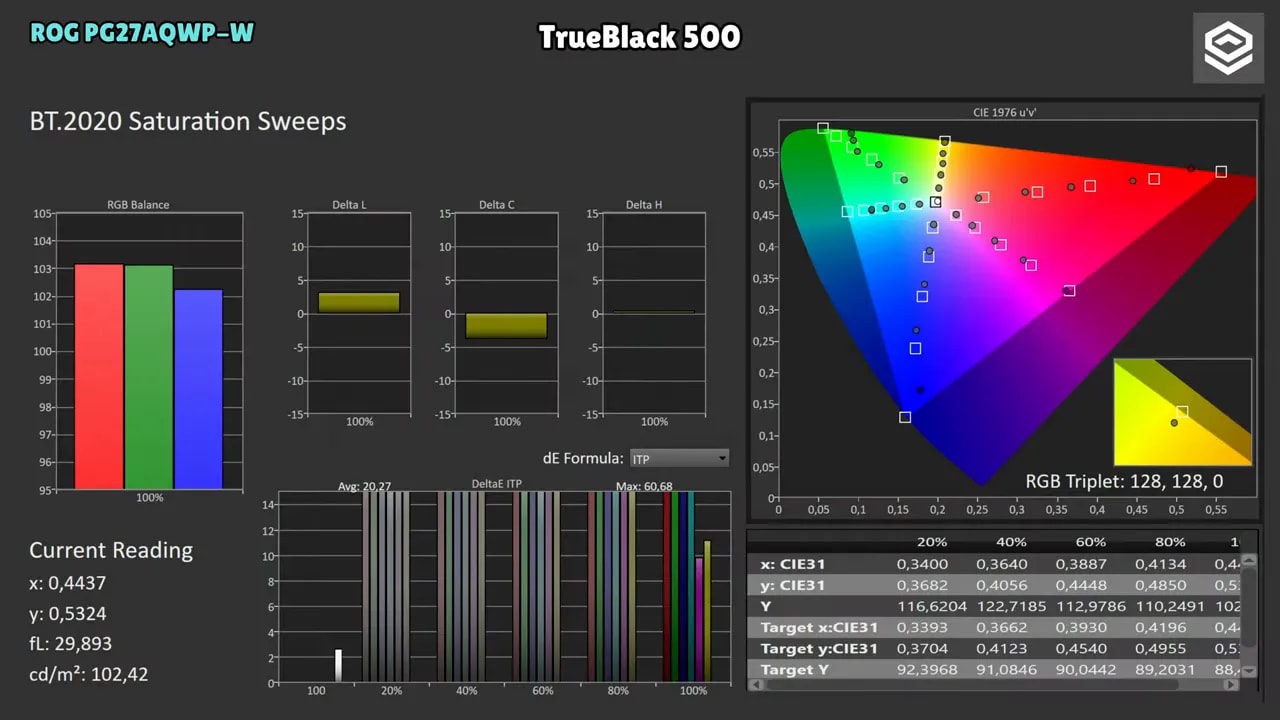
Task: Click the blue bar in RGB Balance
Action: coord(198,390)
